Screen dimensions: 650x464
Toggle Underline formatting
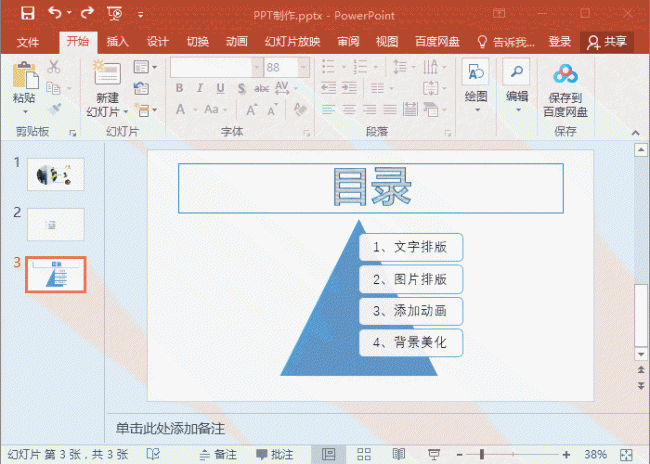pos(220,88)
